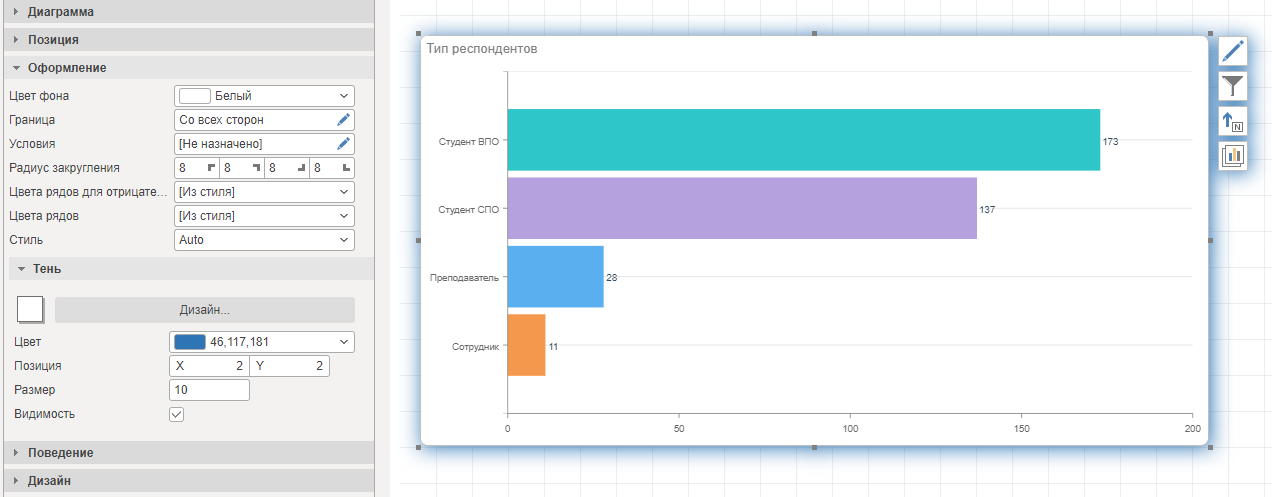Click the Размер input field
The image size is (1272, 497).
click(209, 390)
